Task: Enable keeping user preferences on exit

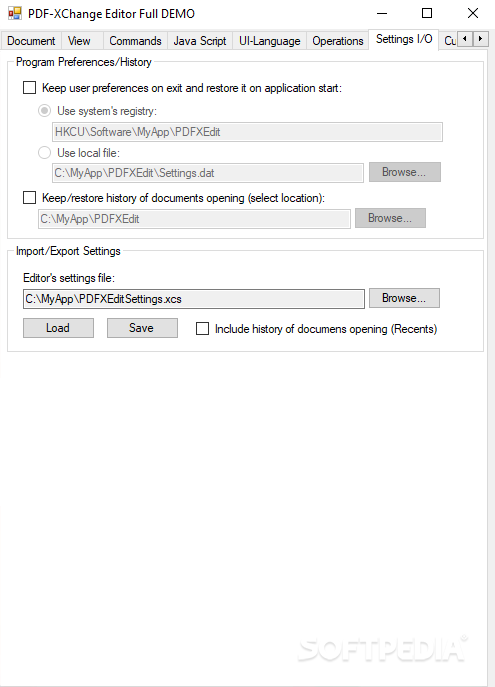Action: click(29, 88)
